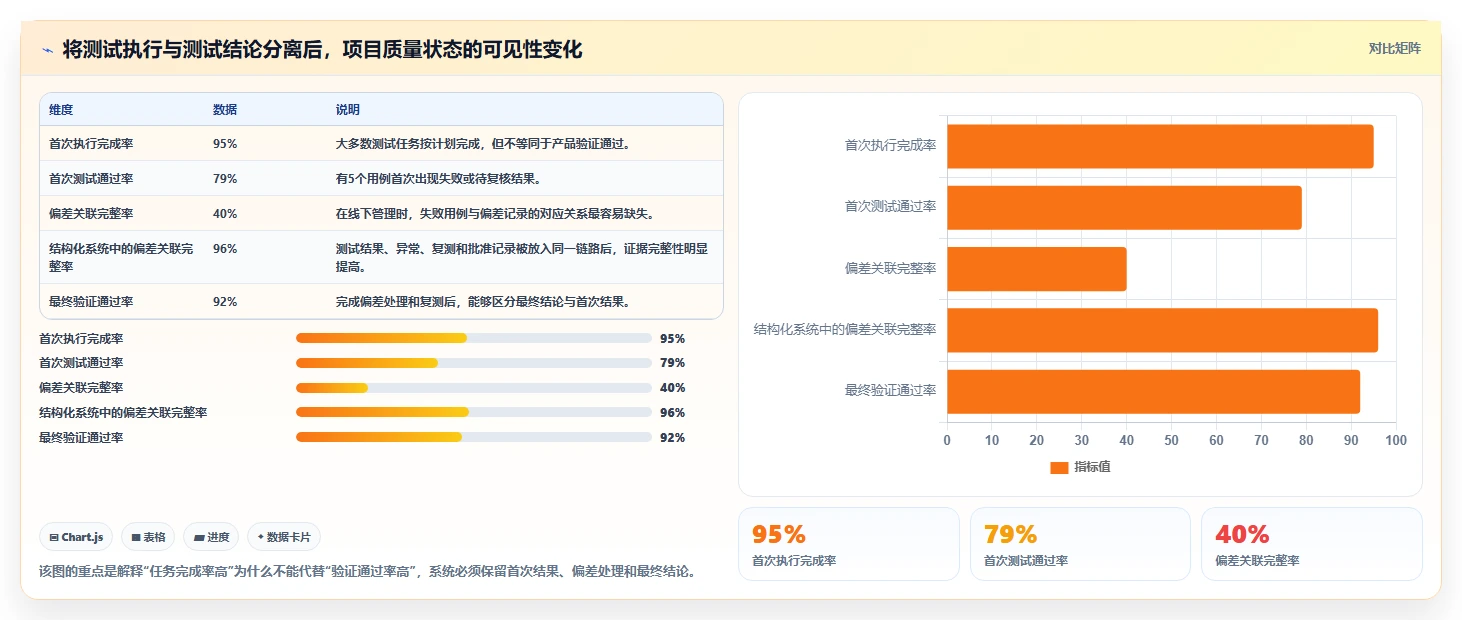Click the 结构化系统中的偏差关联完整率 chart bar
Viewport: 1462px width, 620px height.
1162,330
